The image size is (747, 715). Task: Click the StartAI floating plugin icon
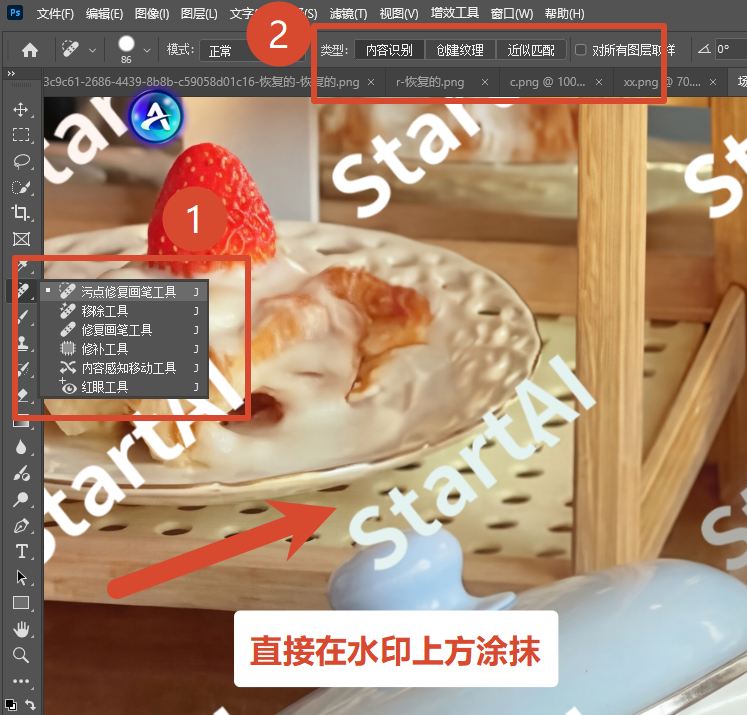coord(156,116)
